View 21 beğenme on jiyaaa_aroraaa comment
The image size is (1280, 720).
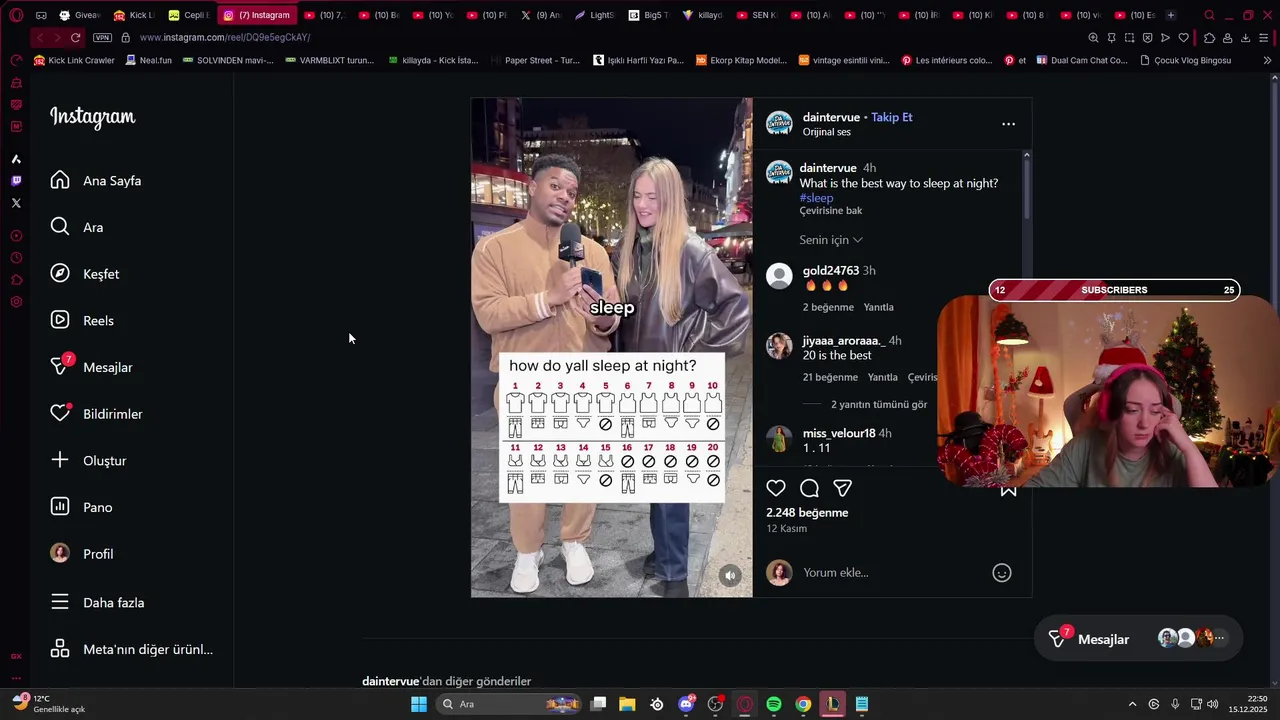coord(830,377)
